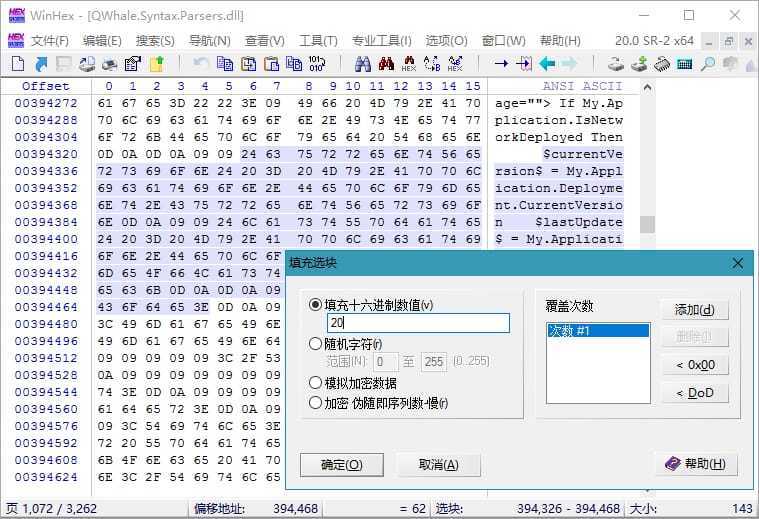Click the Replace hex values icon
The width and height of the screenshot is (759, 519).
pyautogui.click(x=455, y=63)
